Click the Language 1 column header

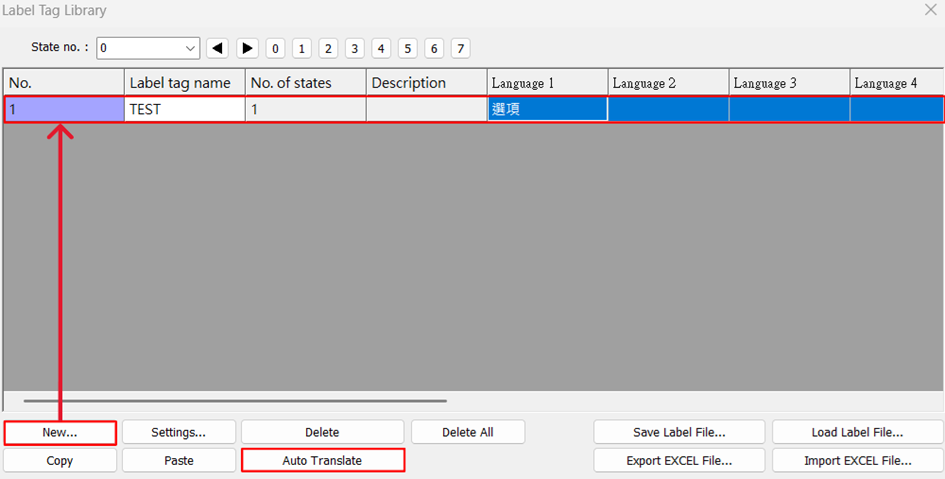coord(547,83)
